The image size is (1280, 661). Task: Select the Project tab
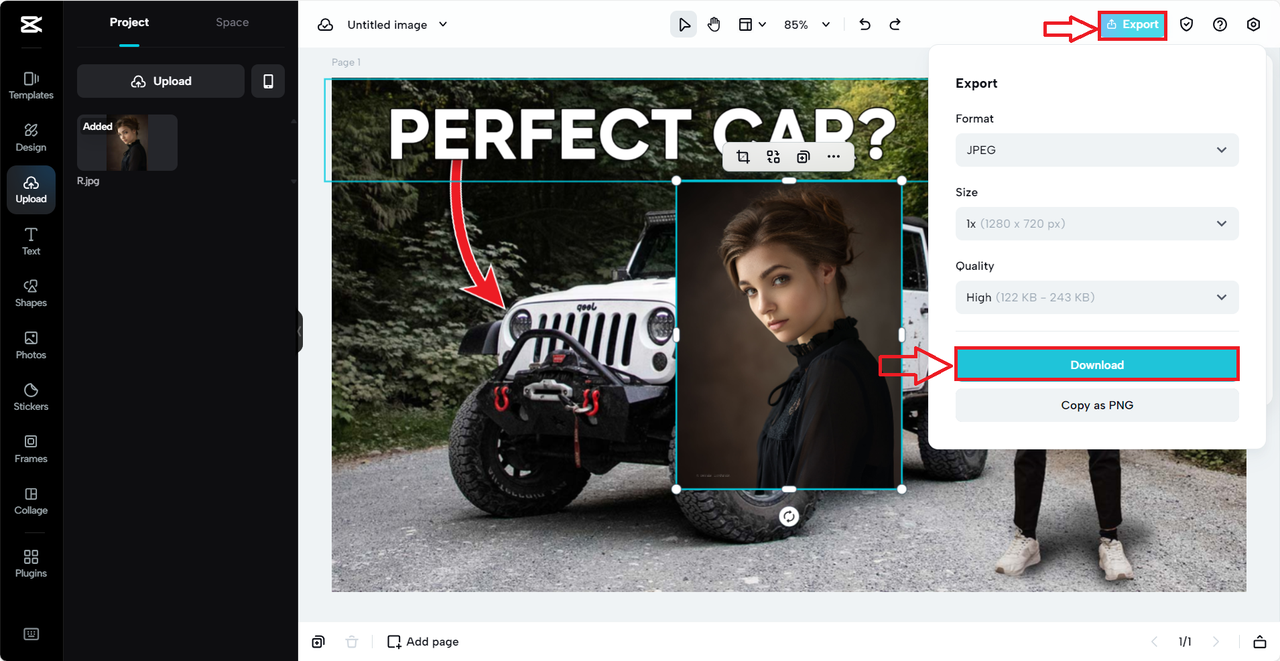coord(129,22)
